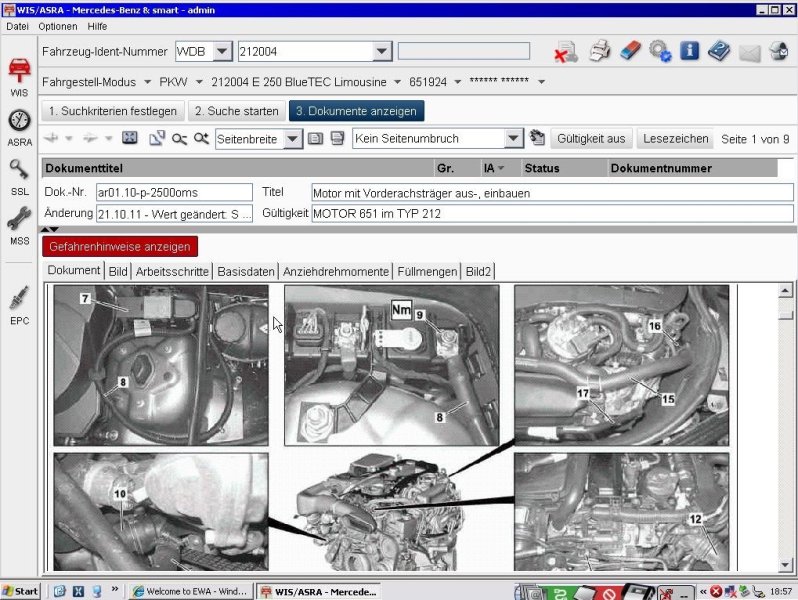Image resolution: width=798 pixels, height=600 pixels.
Task: Expand hidden system tray icons chevron
Action: pyautogui.click(x=703, y=591)
